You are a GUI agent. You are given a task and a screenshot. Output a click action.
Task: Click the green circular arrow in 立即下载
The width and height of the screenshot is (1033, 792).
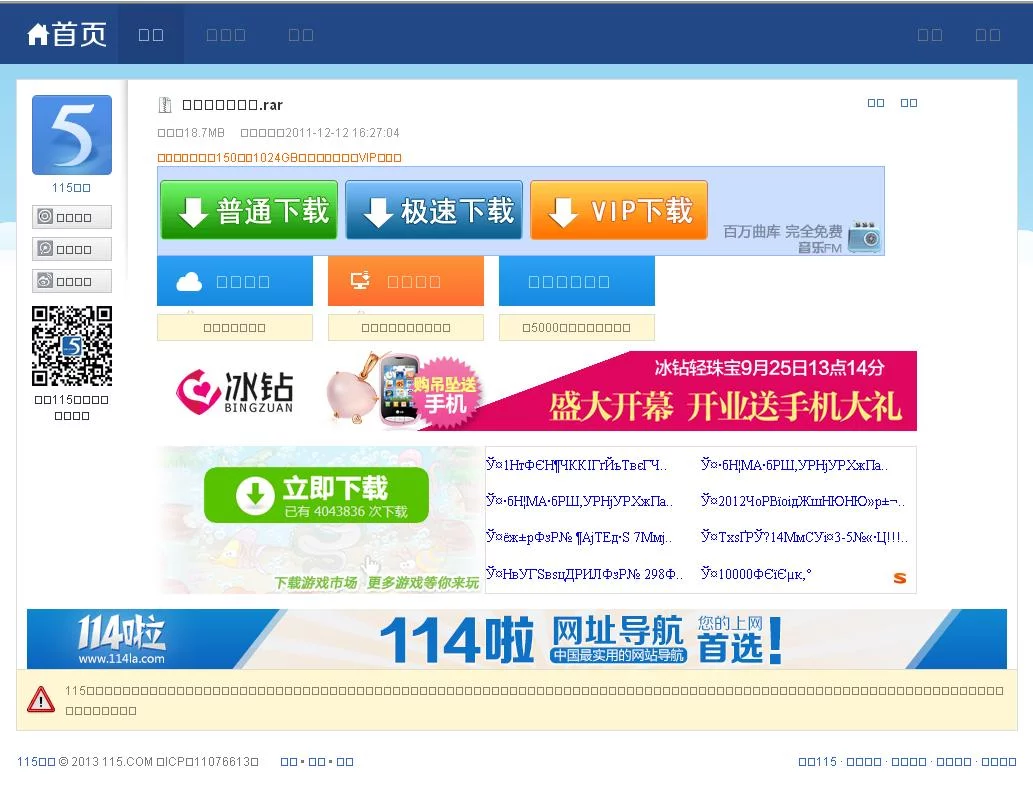pyautogui.click(x=255, y=495)
